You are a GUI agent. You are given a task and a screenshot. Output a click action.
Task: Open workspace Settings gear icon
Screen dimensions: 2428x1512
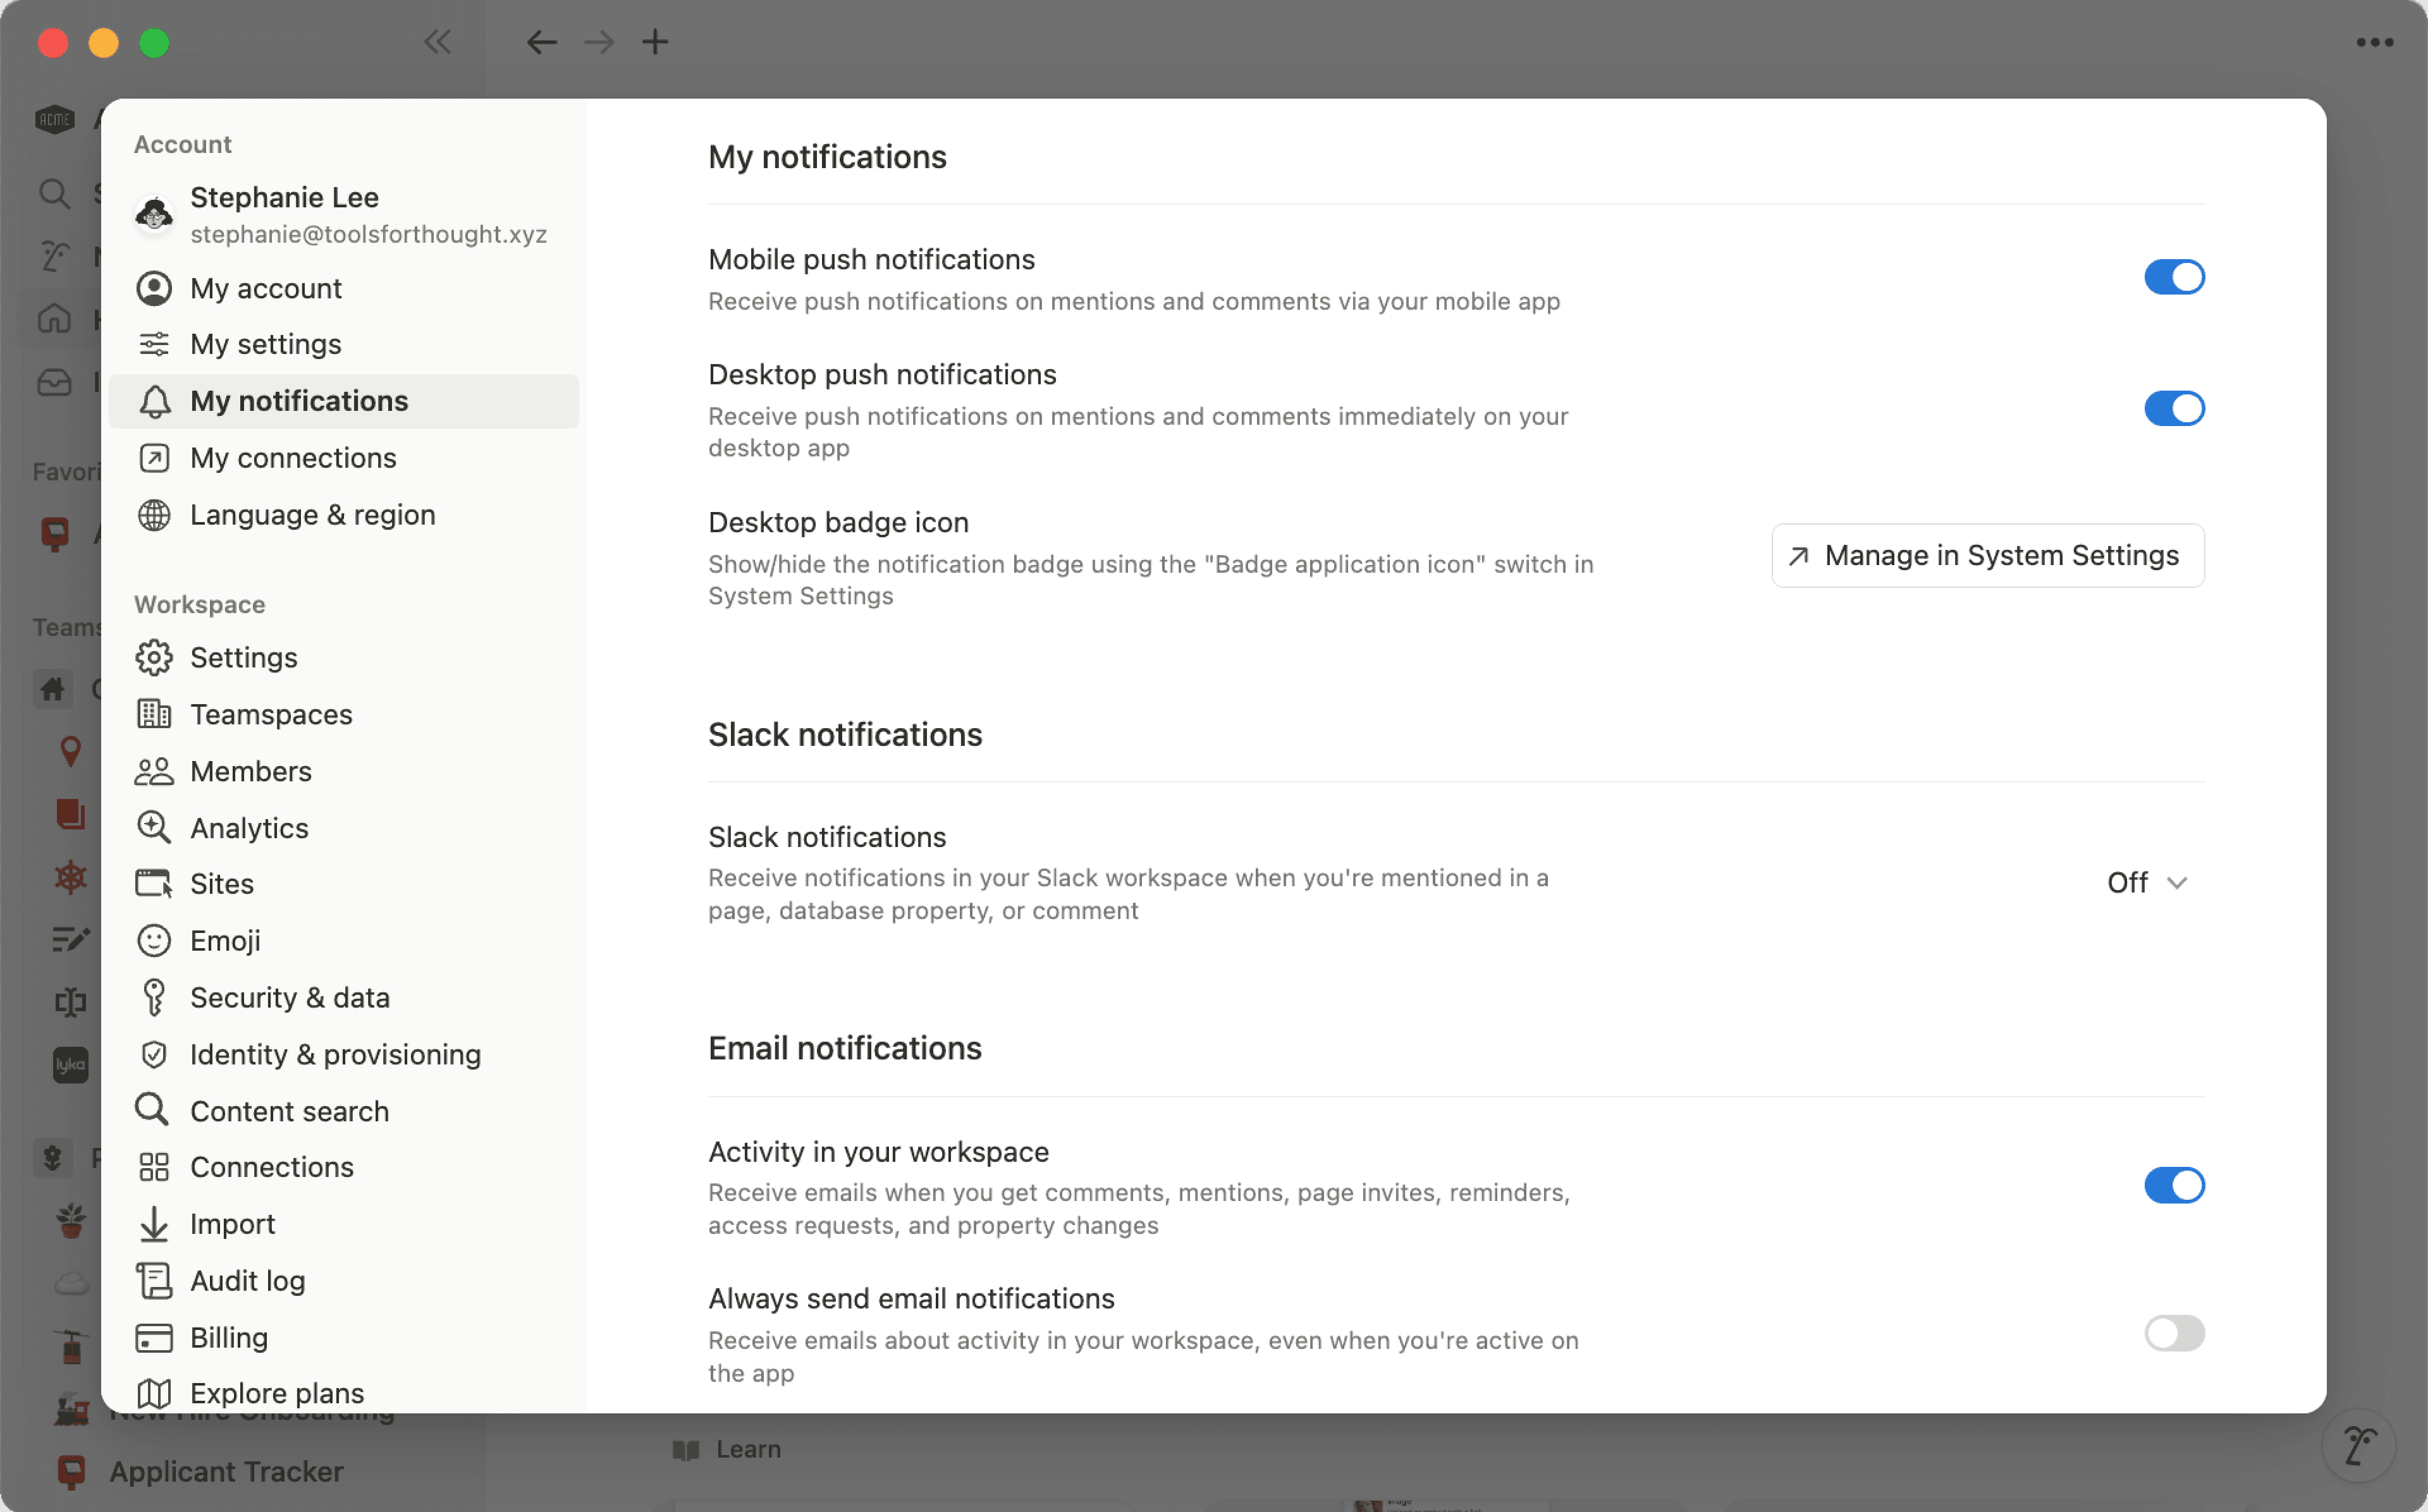[x=155, y=658]
